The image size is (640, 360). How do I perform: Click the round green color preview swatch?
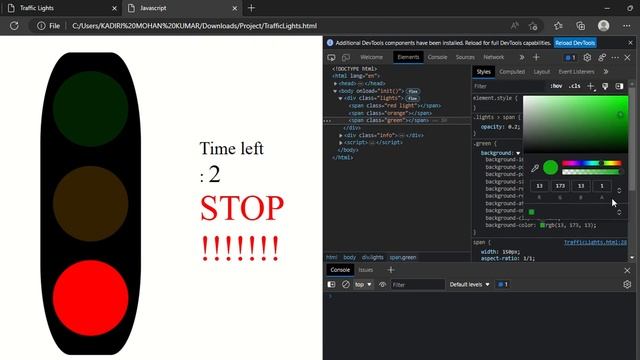[550, 167]
